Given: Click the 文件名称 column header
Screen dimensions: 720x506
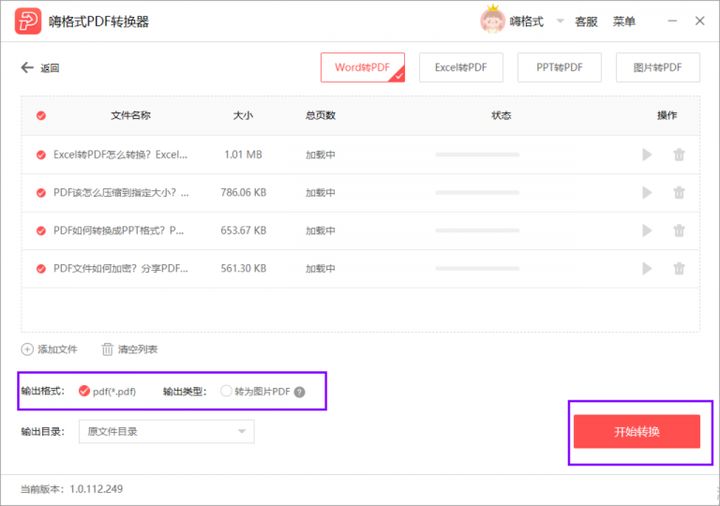Looking at the screenshot, I should tap(131, 115).
